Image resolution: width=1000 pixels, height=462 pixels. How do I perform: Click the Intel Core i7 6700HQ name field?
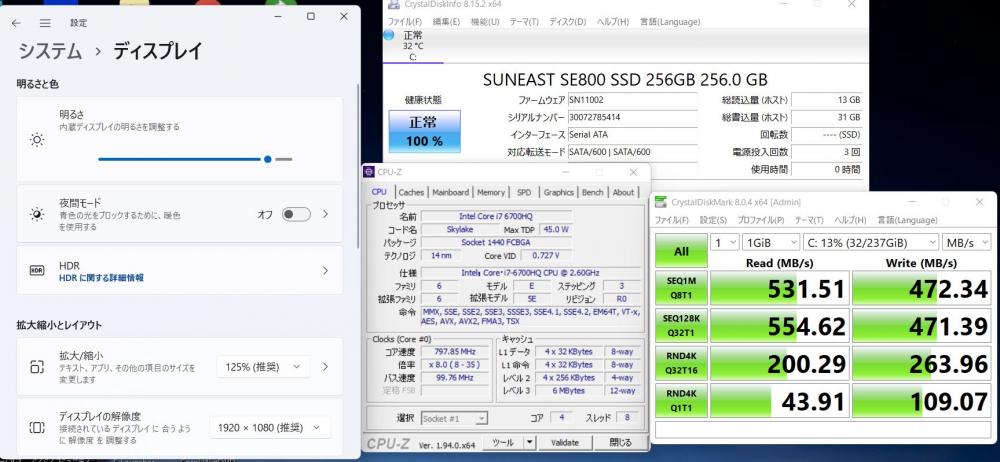[x=496, y=216]
